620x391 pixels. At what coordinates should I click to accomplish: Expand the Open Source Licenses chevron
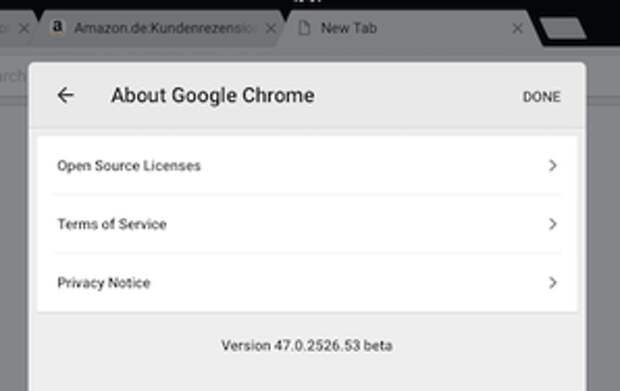[552, 165]
